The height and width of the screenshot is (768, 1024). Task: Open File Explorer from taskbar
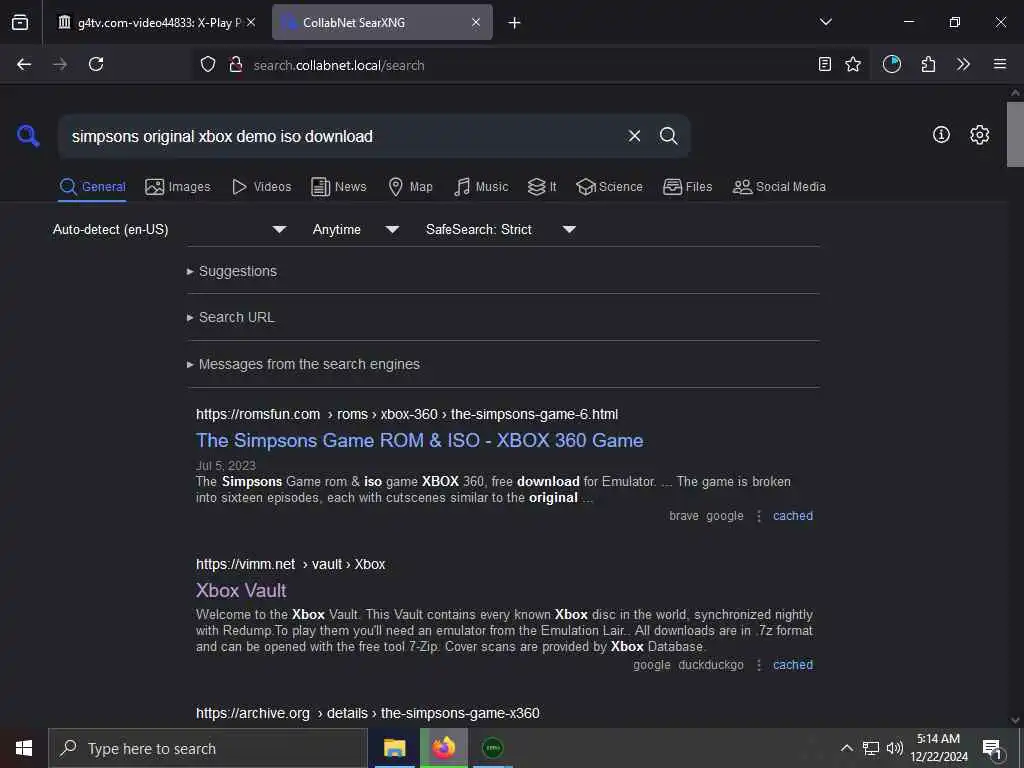click(x=394, y=748)
